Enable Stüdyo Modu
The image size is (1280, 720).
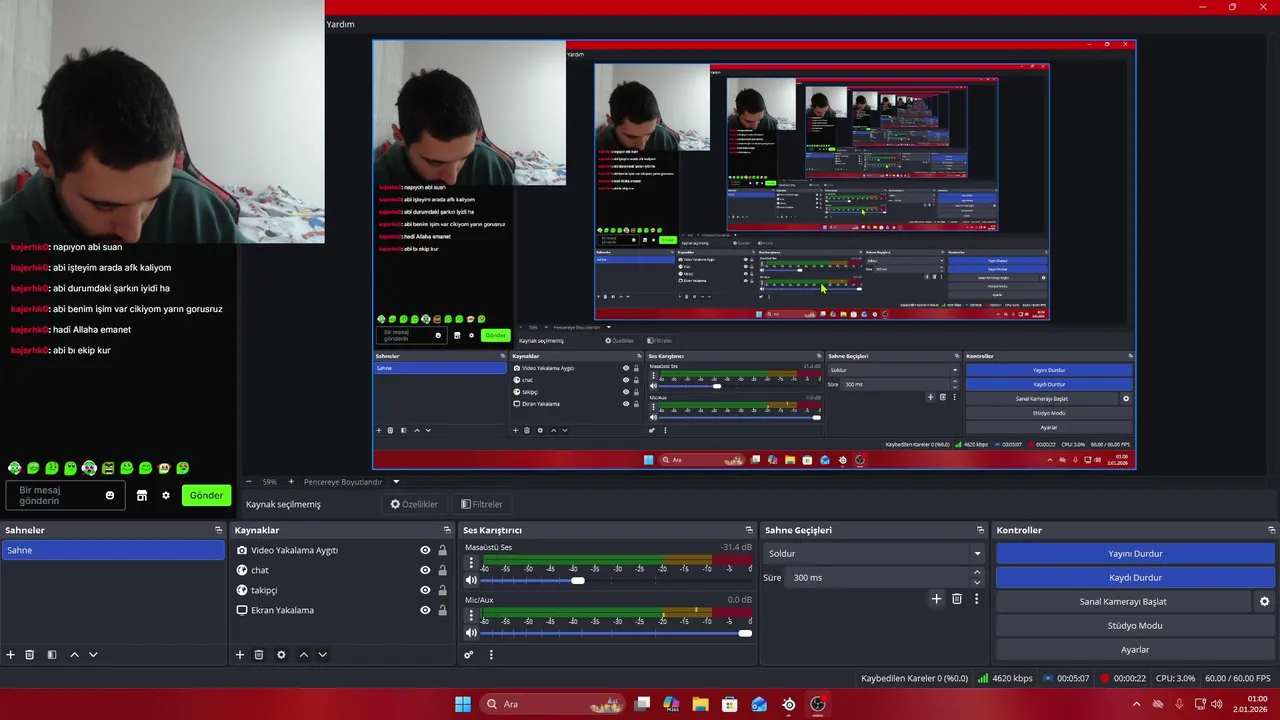tap(1135, 625)
